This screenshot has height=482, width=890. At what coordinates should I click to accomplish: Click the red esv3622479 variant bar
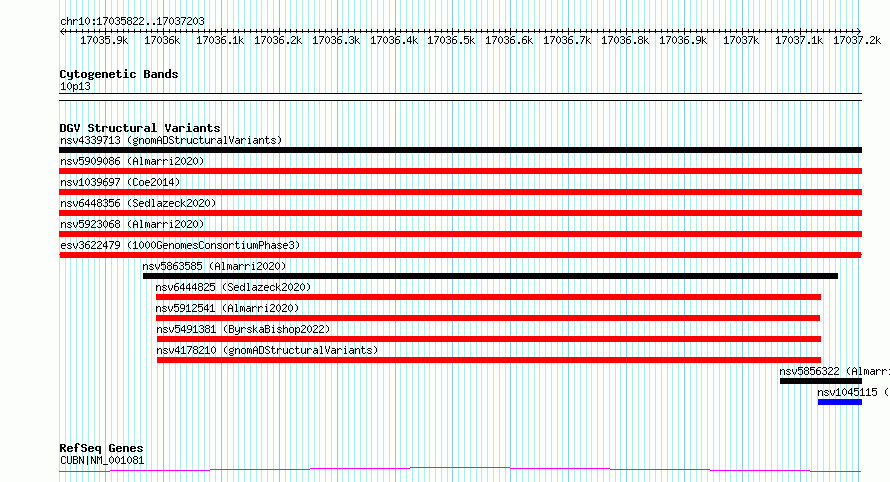[x=460, y=255]
